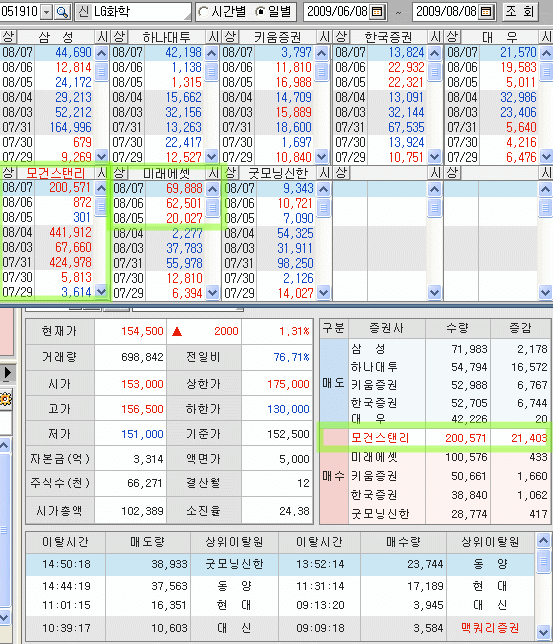
Task: Click 증감 column header
Action: pyautogui.click(x=520, y=328)
